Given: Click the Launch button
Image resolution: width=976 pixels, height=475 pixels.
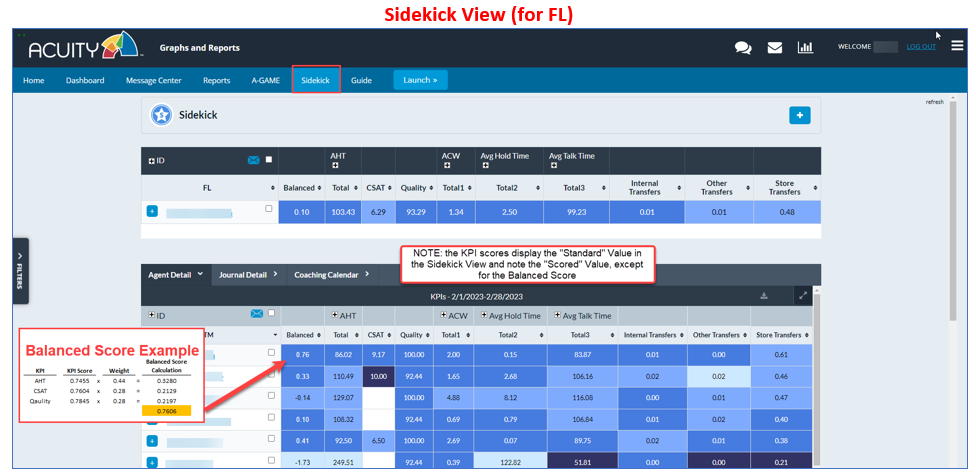Looking at the screenshot, I should (420, 80).
